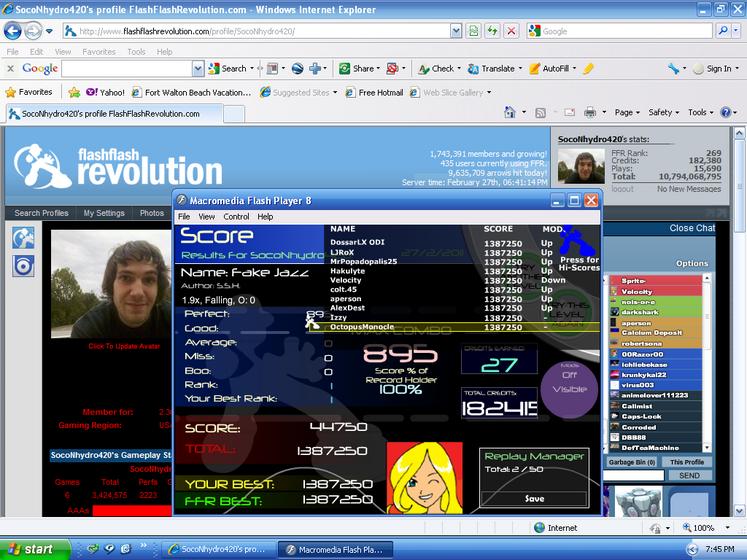Click the FlashFlashRevolution logo in page header
Viewport: 747px width, 560px height.
tap(118, 165)
